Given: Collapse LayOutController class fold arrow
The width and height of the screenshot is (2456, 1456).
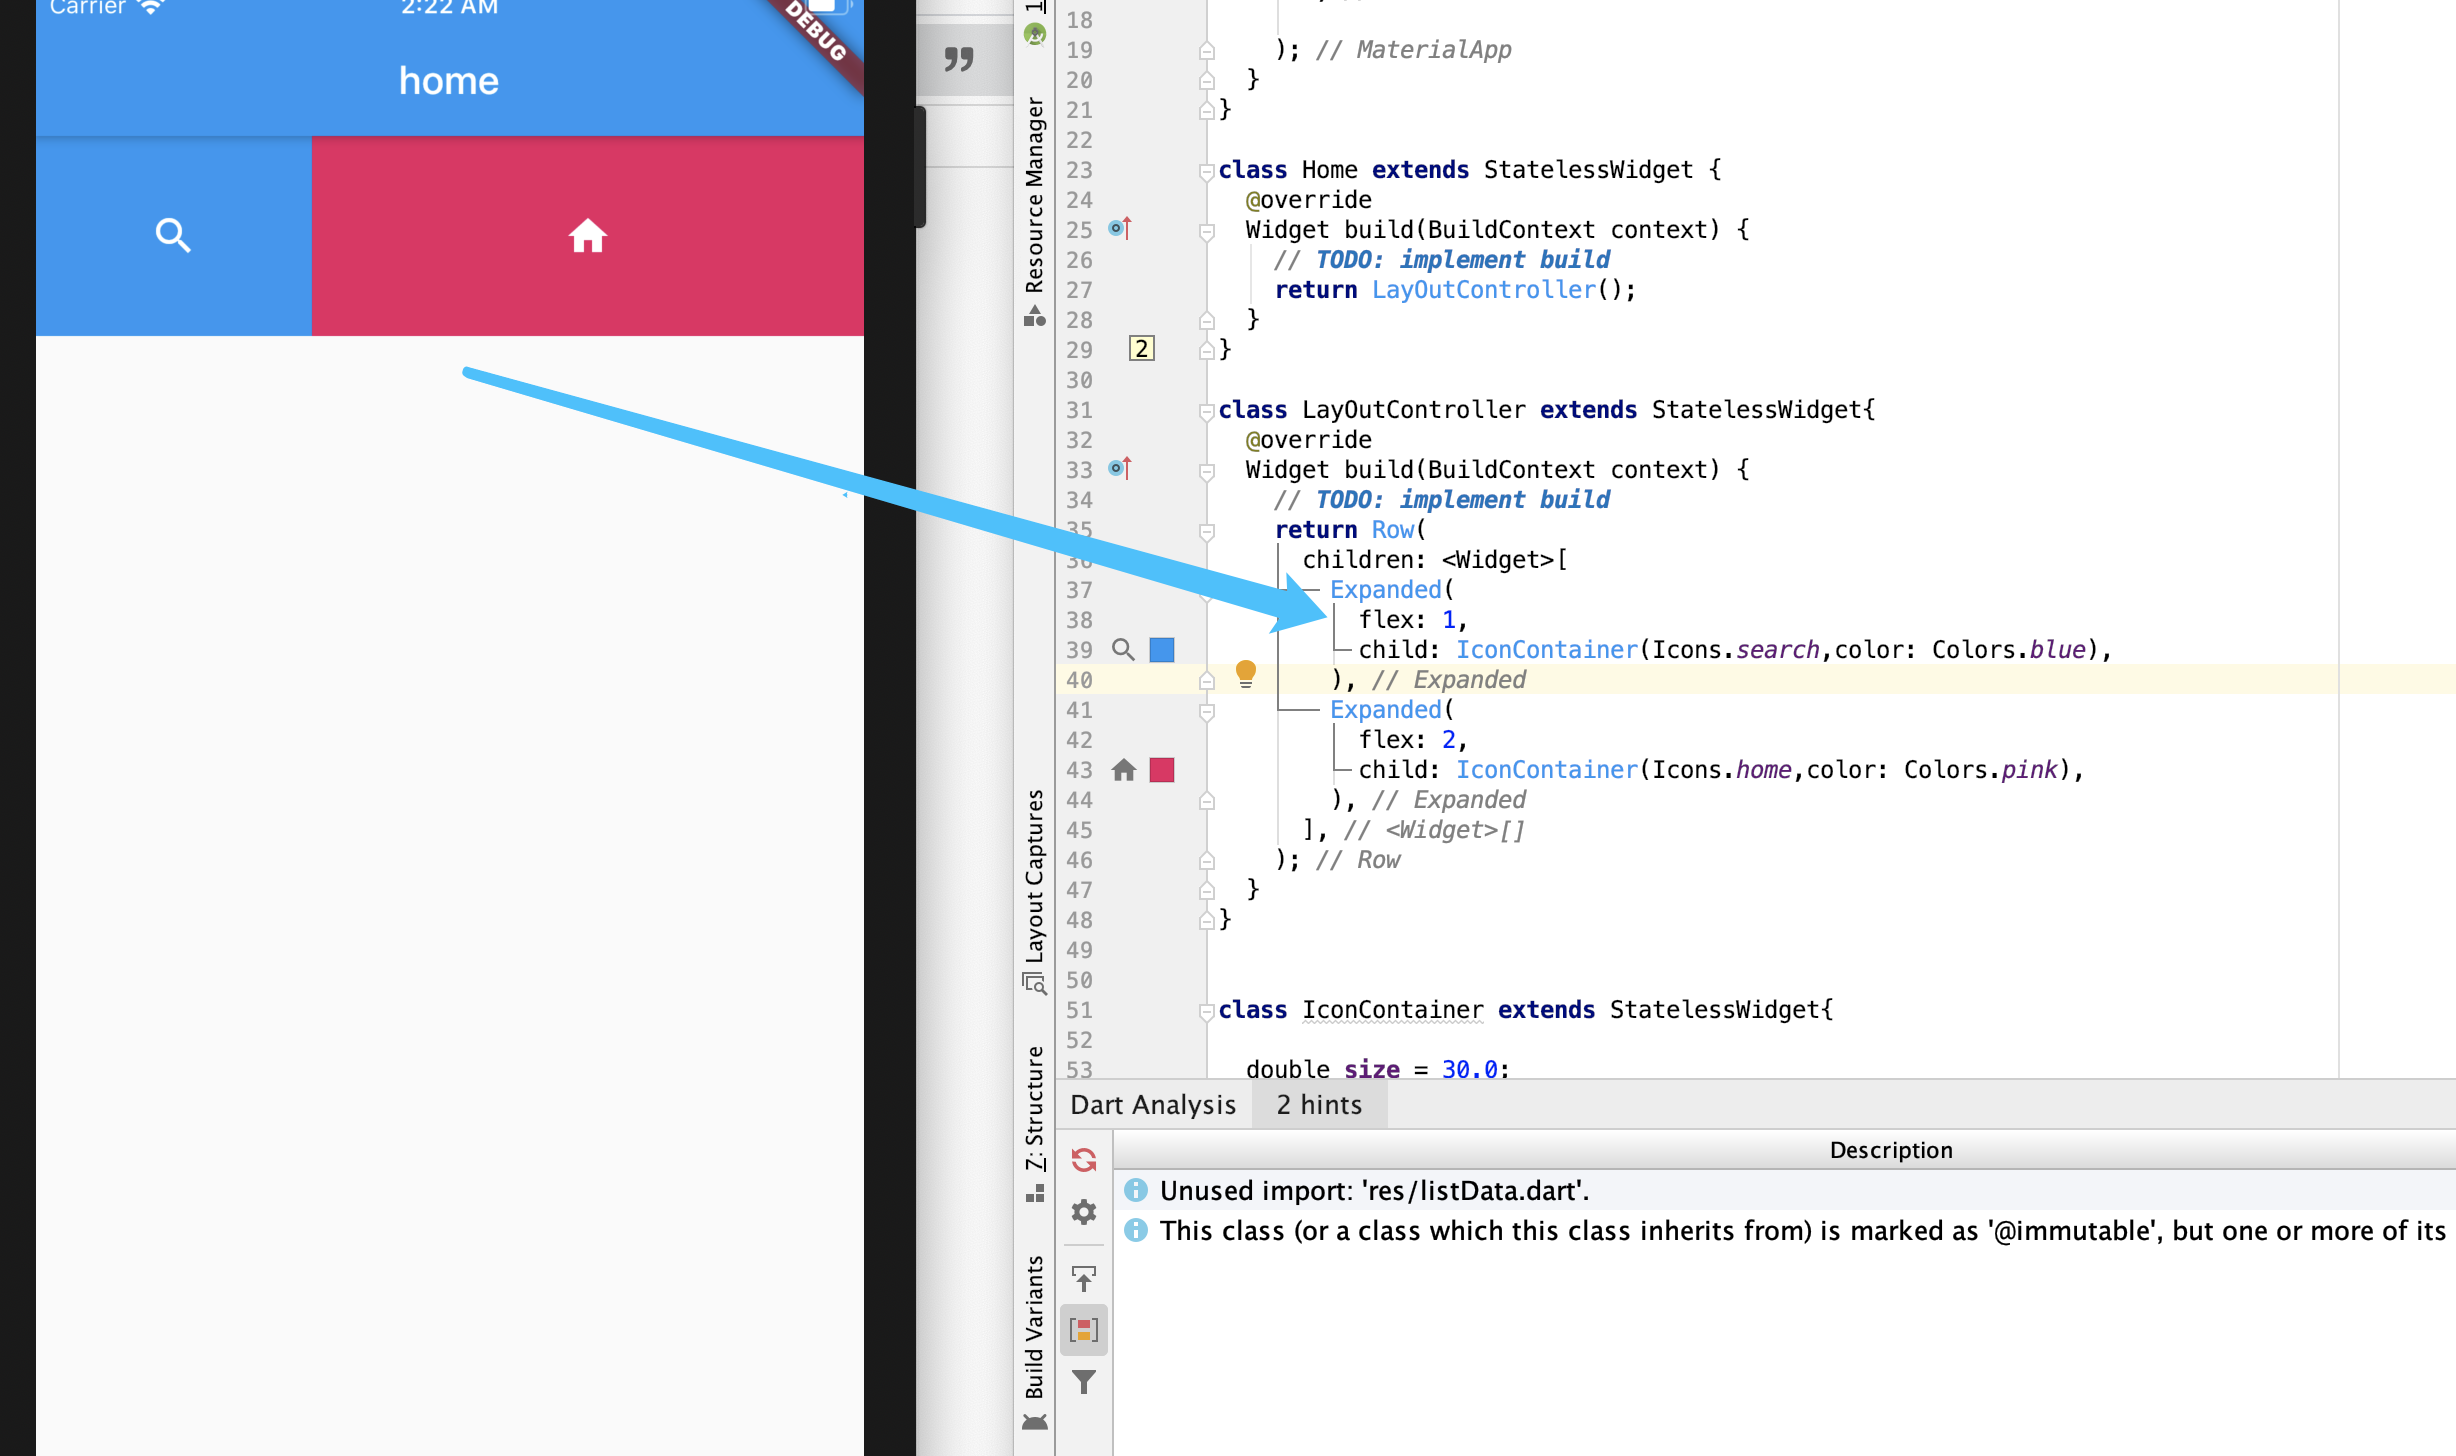Looking at the screenshot, I should pos(1207,411).
